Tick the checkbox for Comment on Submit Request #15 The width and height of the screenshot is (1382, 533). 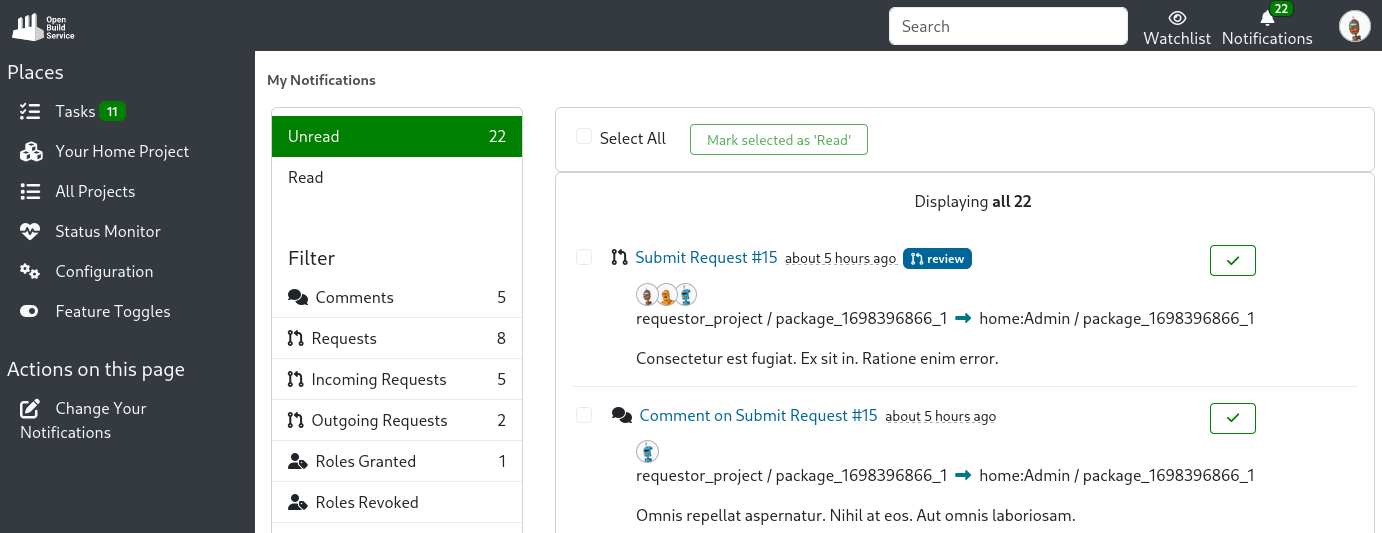[584, 415]
